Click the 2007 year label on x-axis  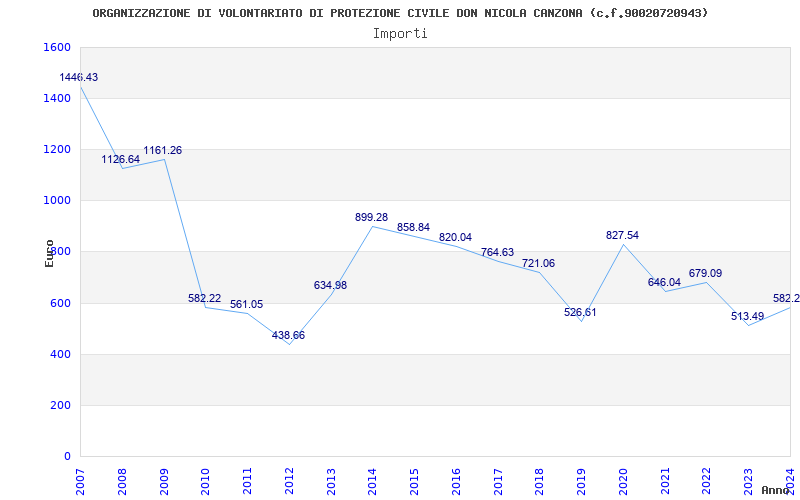click(81, 480)
